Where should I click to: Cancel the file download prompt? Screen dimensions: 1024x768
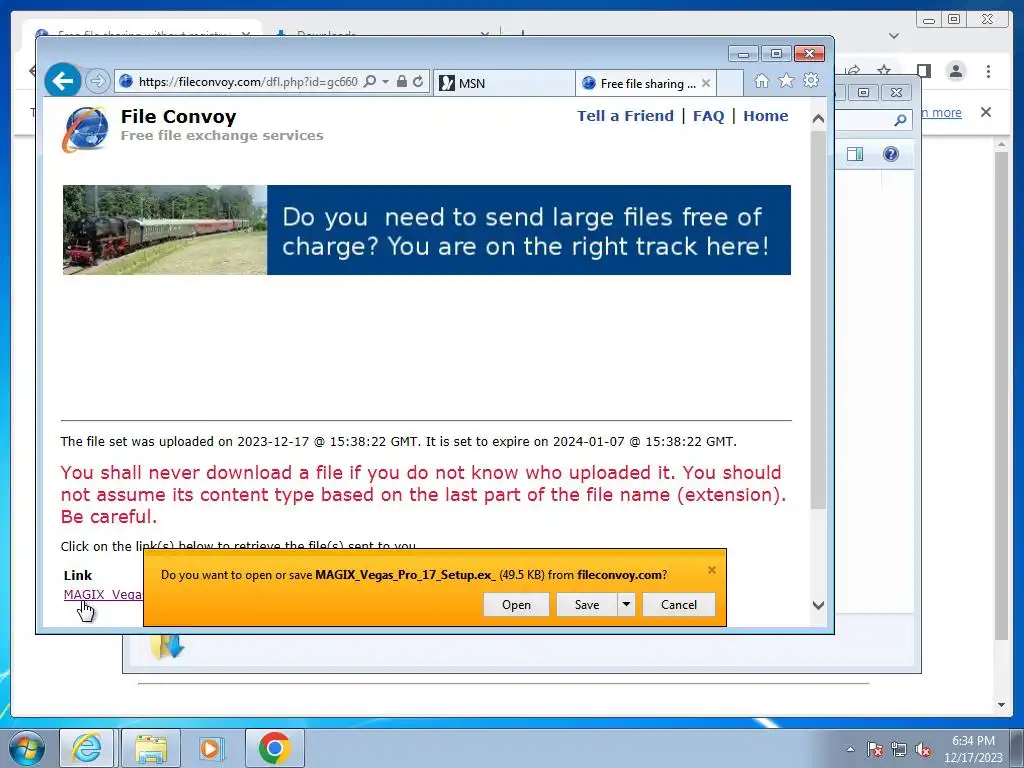point(679,605)
